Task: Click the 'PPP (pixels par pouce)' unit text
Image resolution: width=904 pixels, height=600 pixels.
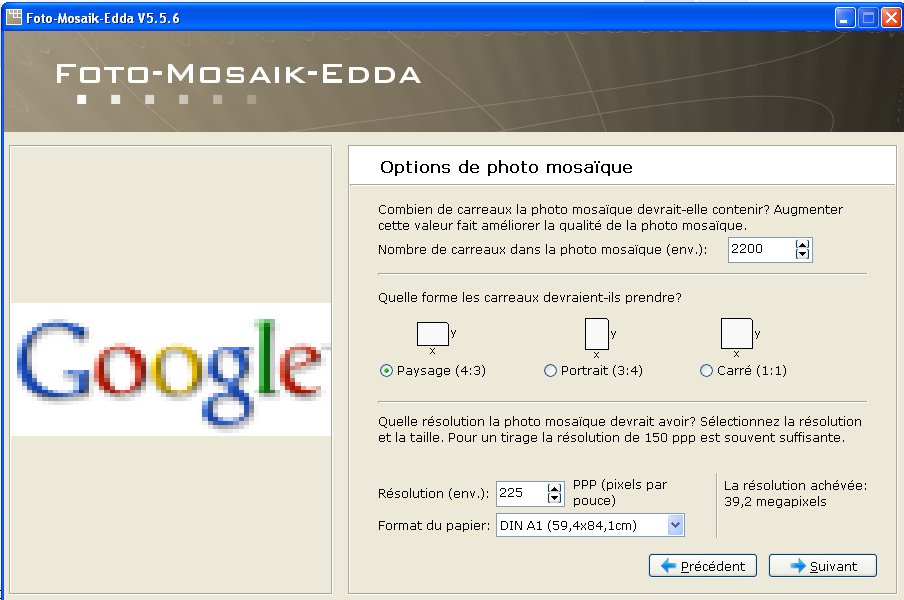Action: click(620, 493)
